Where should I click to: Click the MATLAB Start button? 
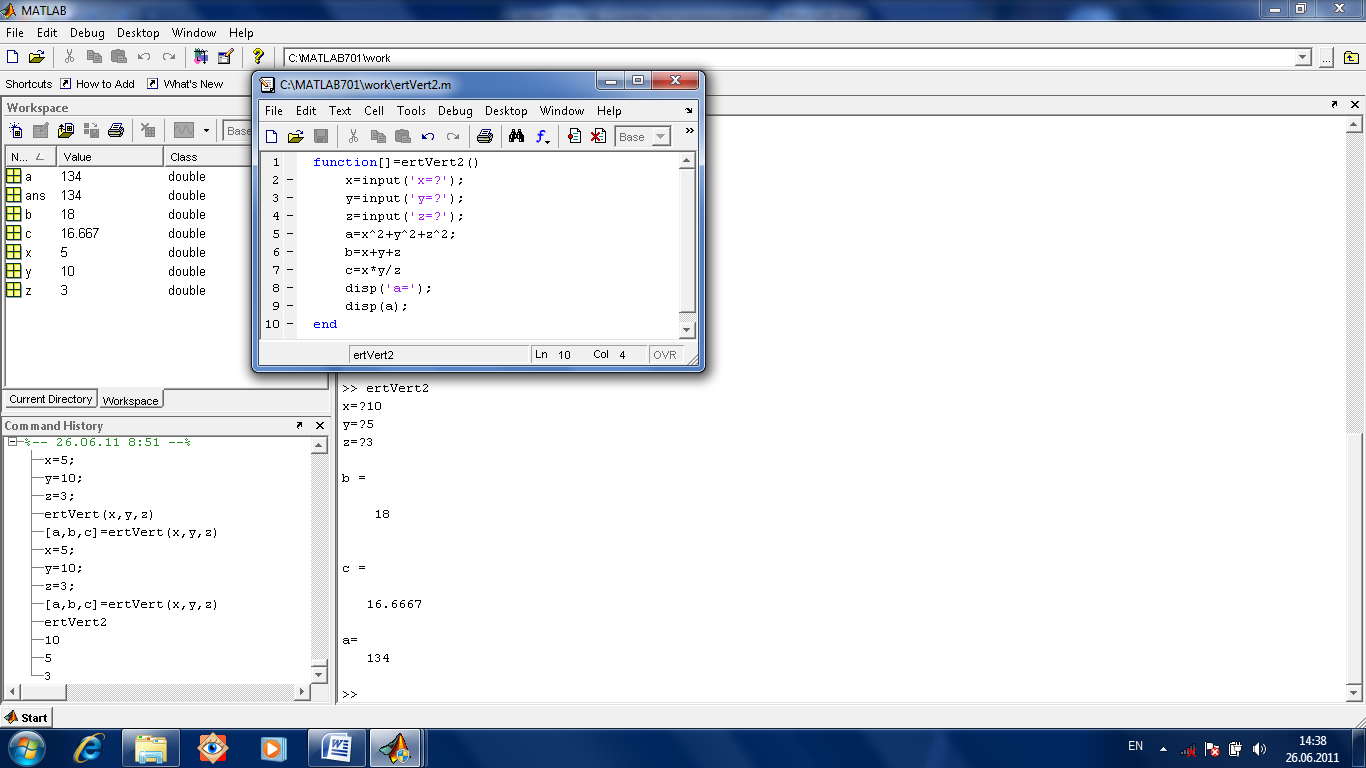click(x=27, y=717)
